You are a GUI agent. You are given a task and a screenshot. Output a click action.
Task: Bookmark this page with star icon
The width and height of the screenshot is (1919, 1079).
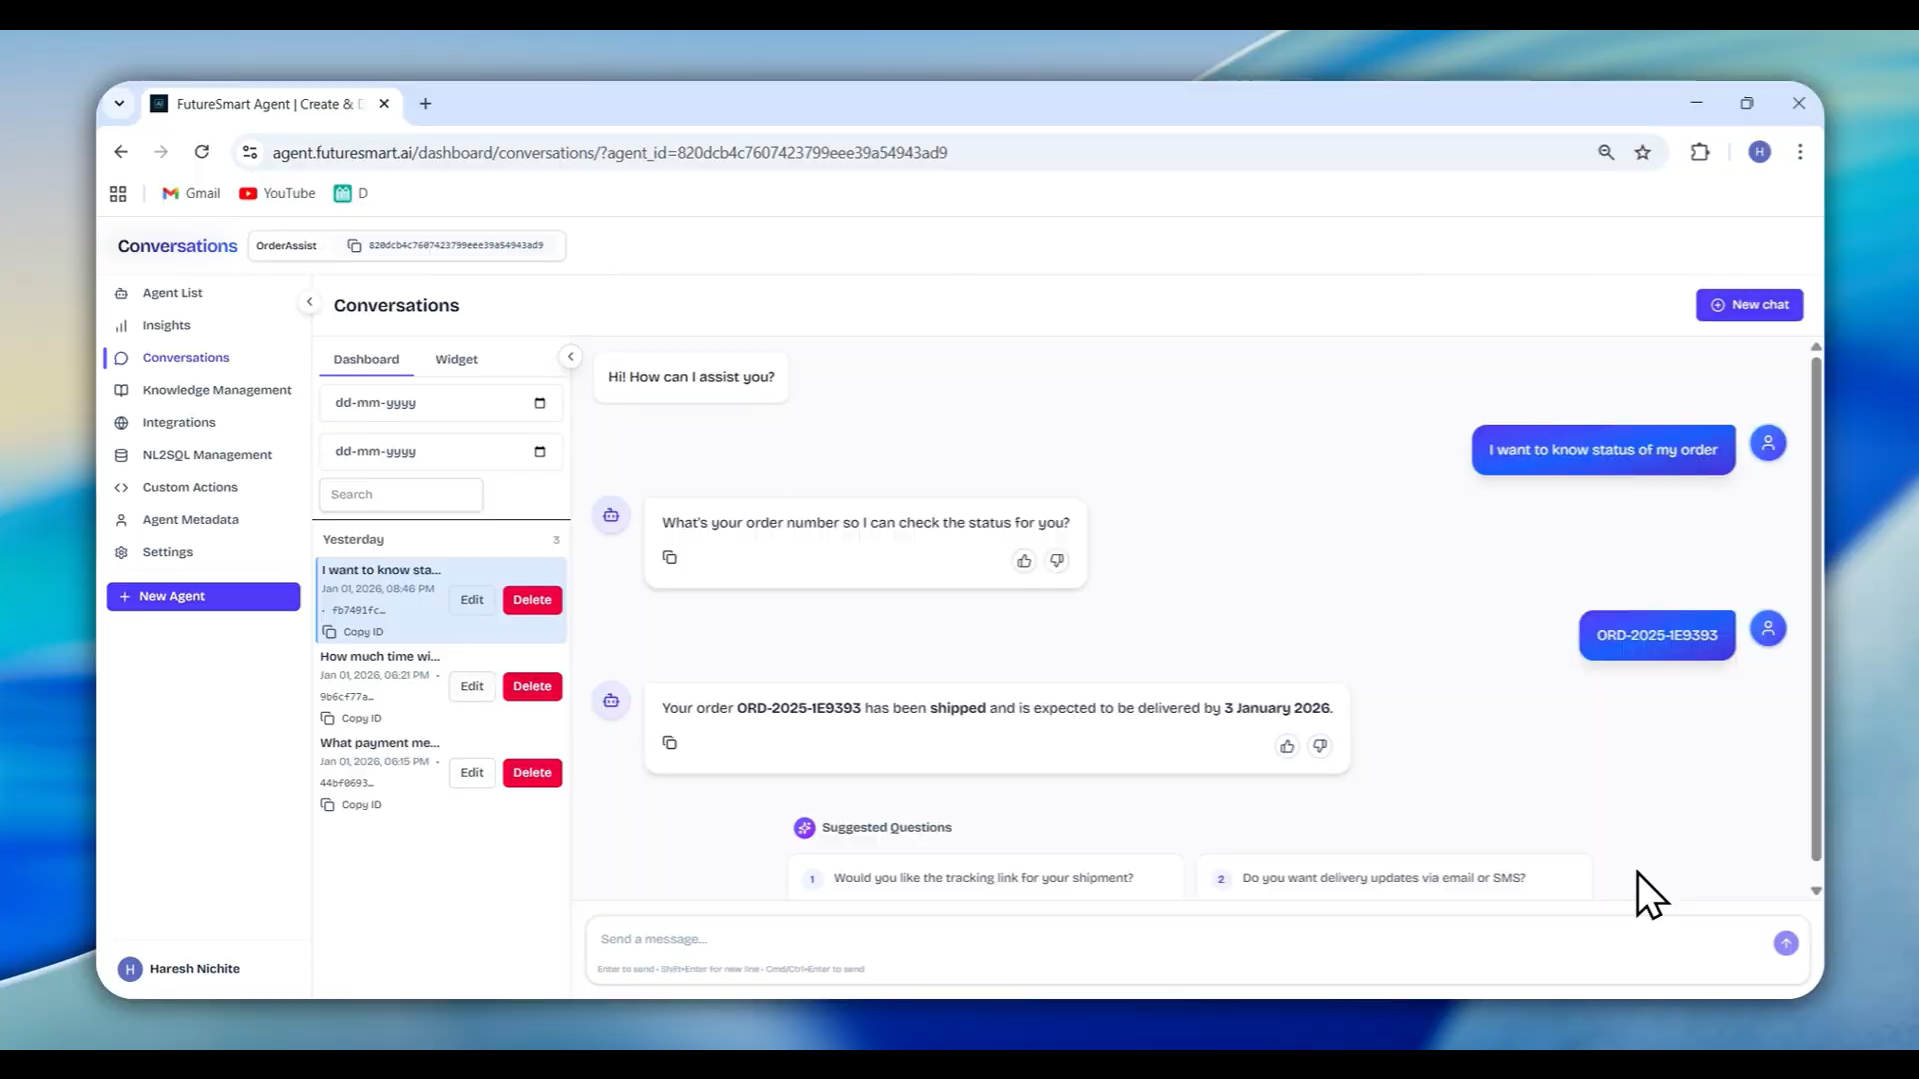pyautogui.click(x=1643, y=152)
